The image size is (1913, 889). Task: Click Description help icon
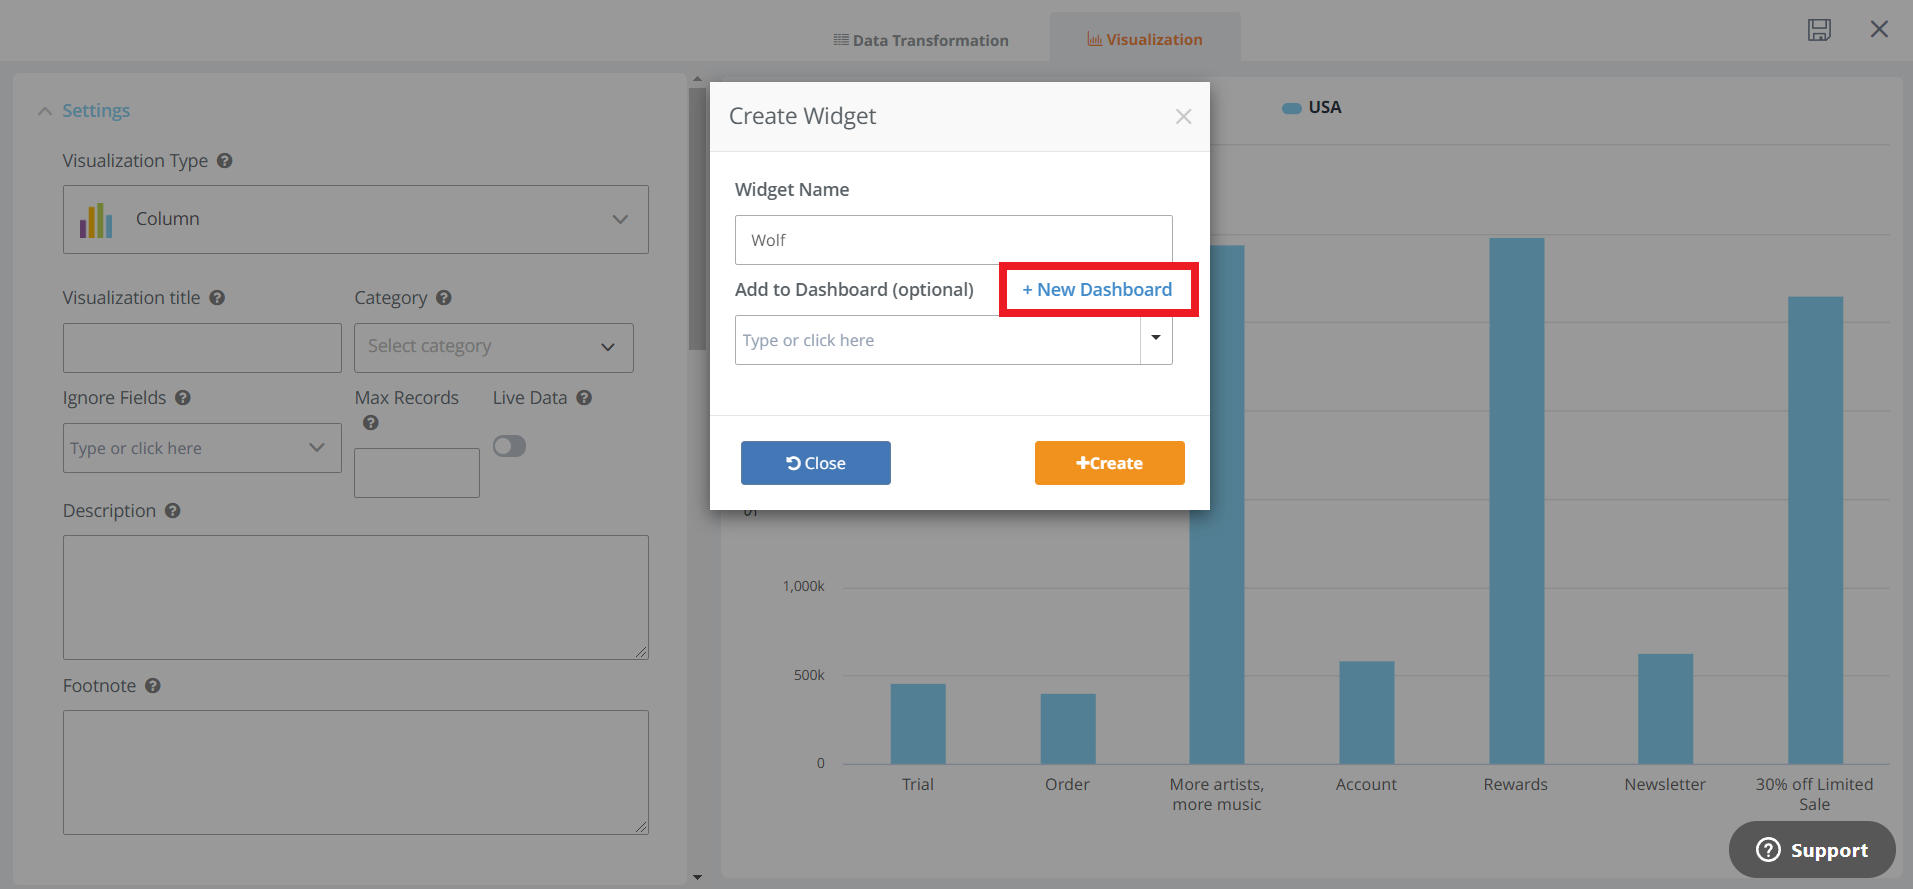pyautogui.click(x=173, y=511)
